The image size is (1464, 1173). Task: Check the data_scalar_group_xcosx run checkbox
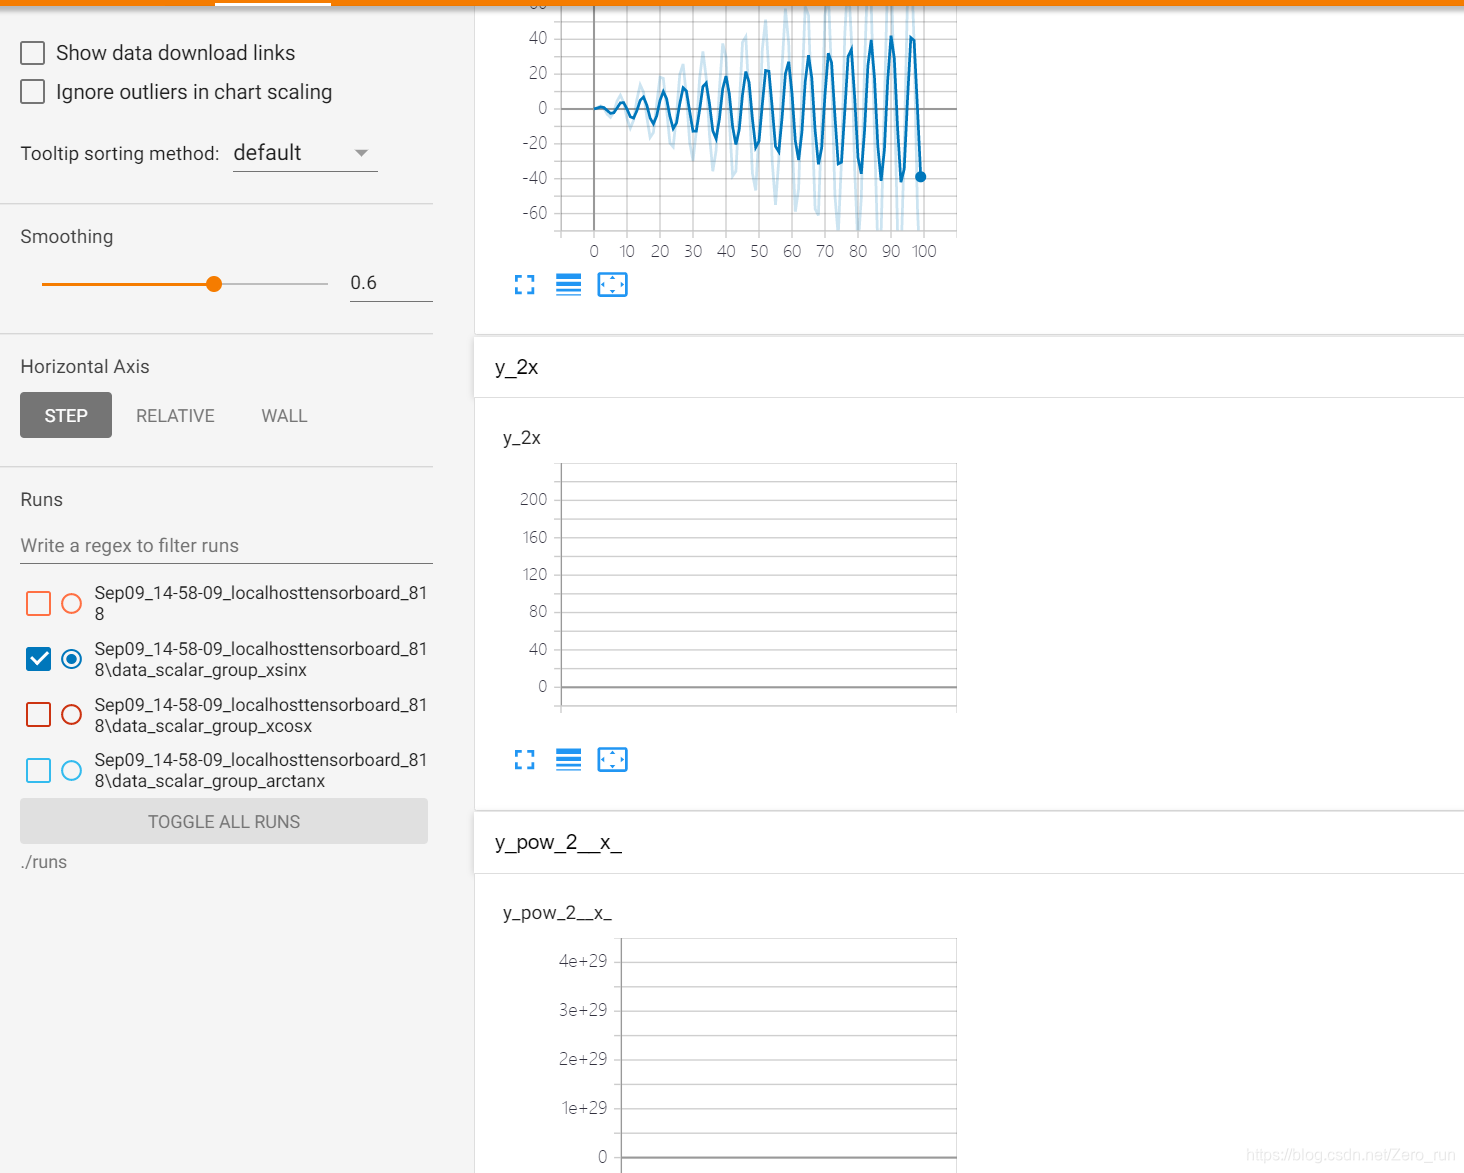pos(38,714)
